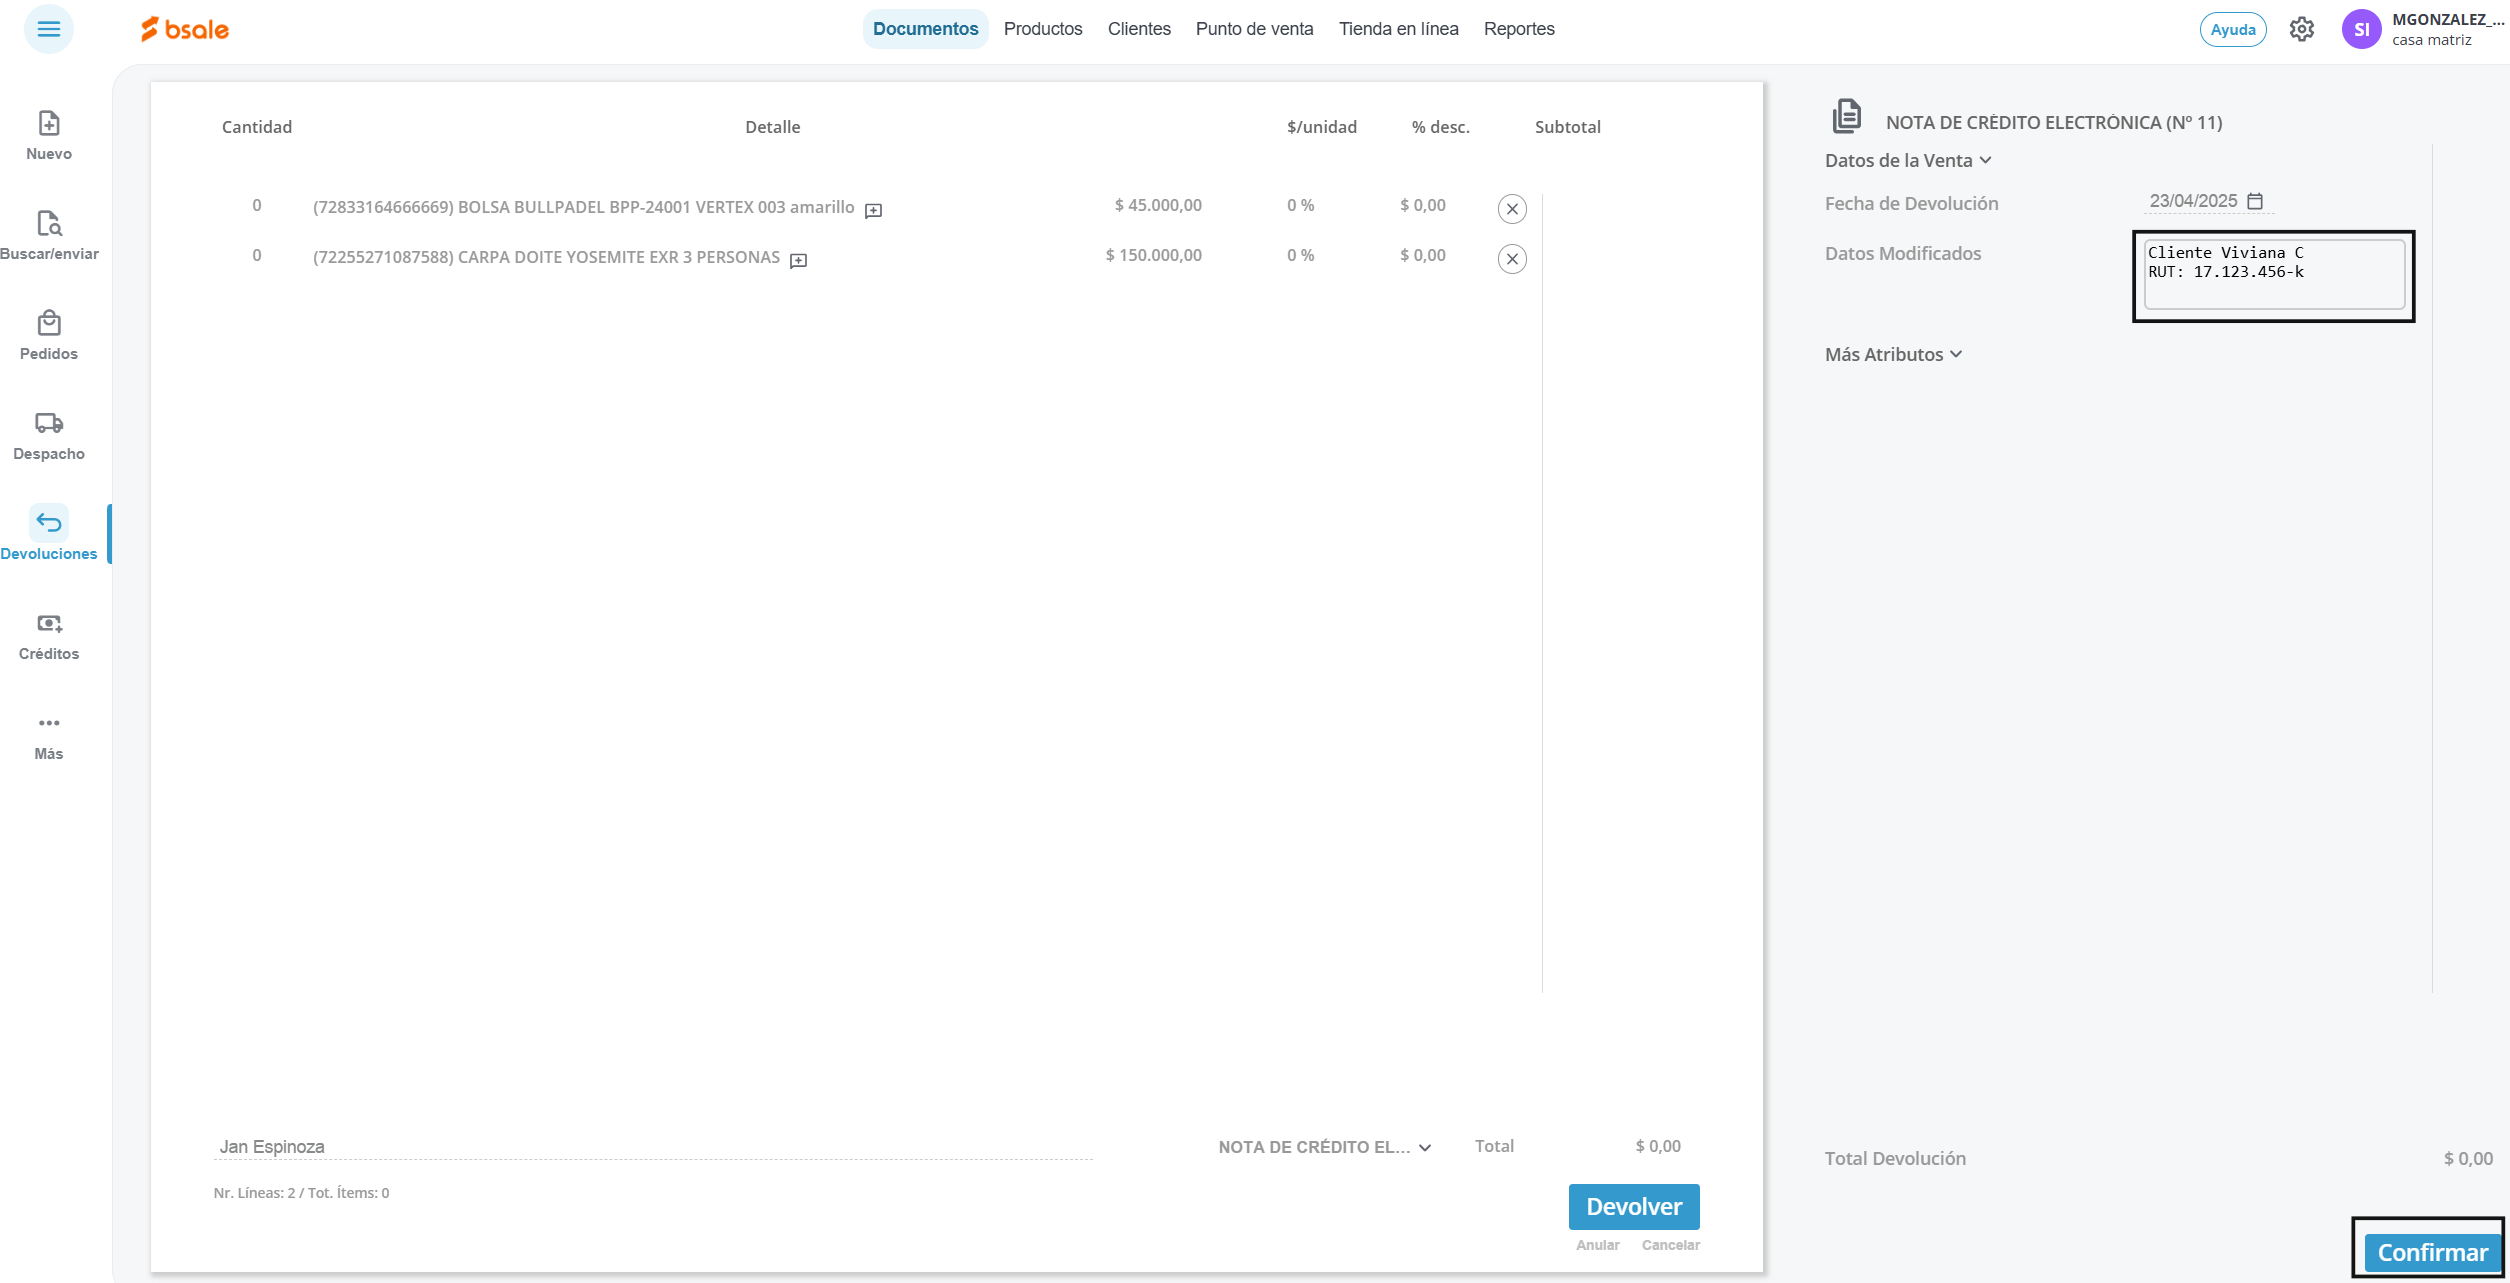Expand the Más Atributos section
Screen dimensions: 2510x1283
click(x=1892, y=355)
